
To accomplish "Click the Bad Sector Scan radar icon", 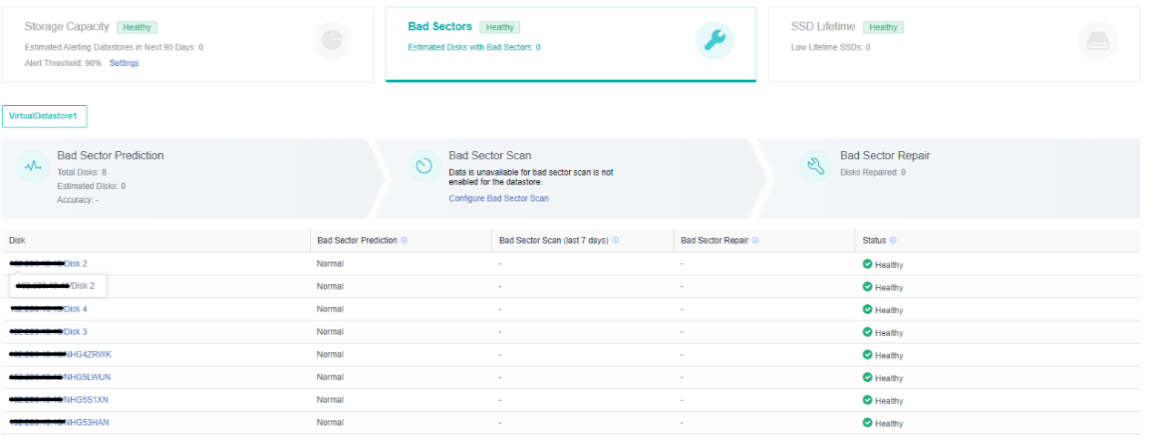I will pyautogui.click(x=425, y=167).
